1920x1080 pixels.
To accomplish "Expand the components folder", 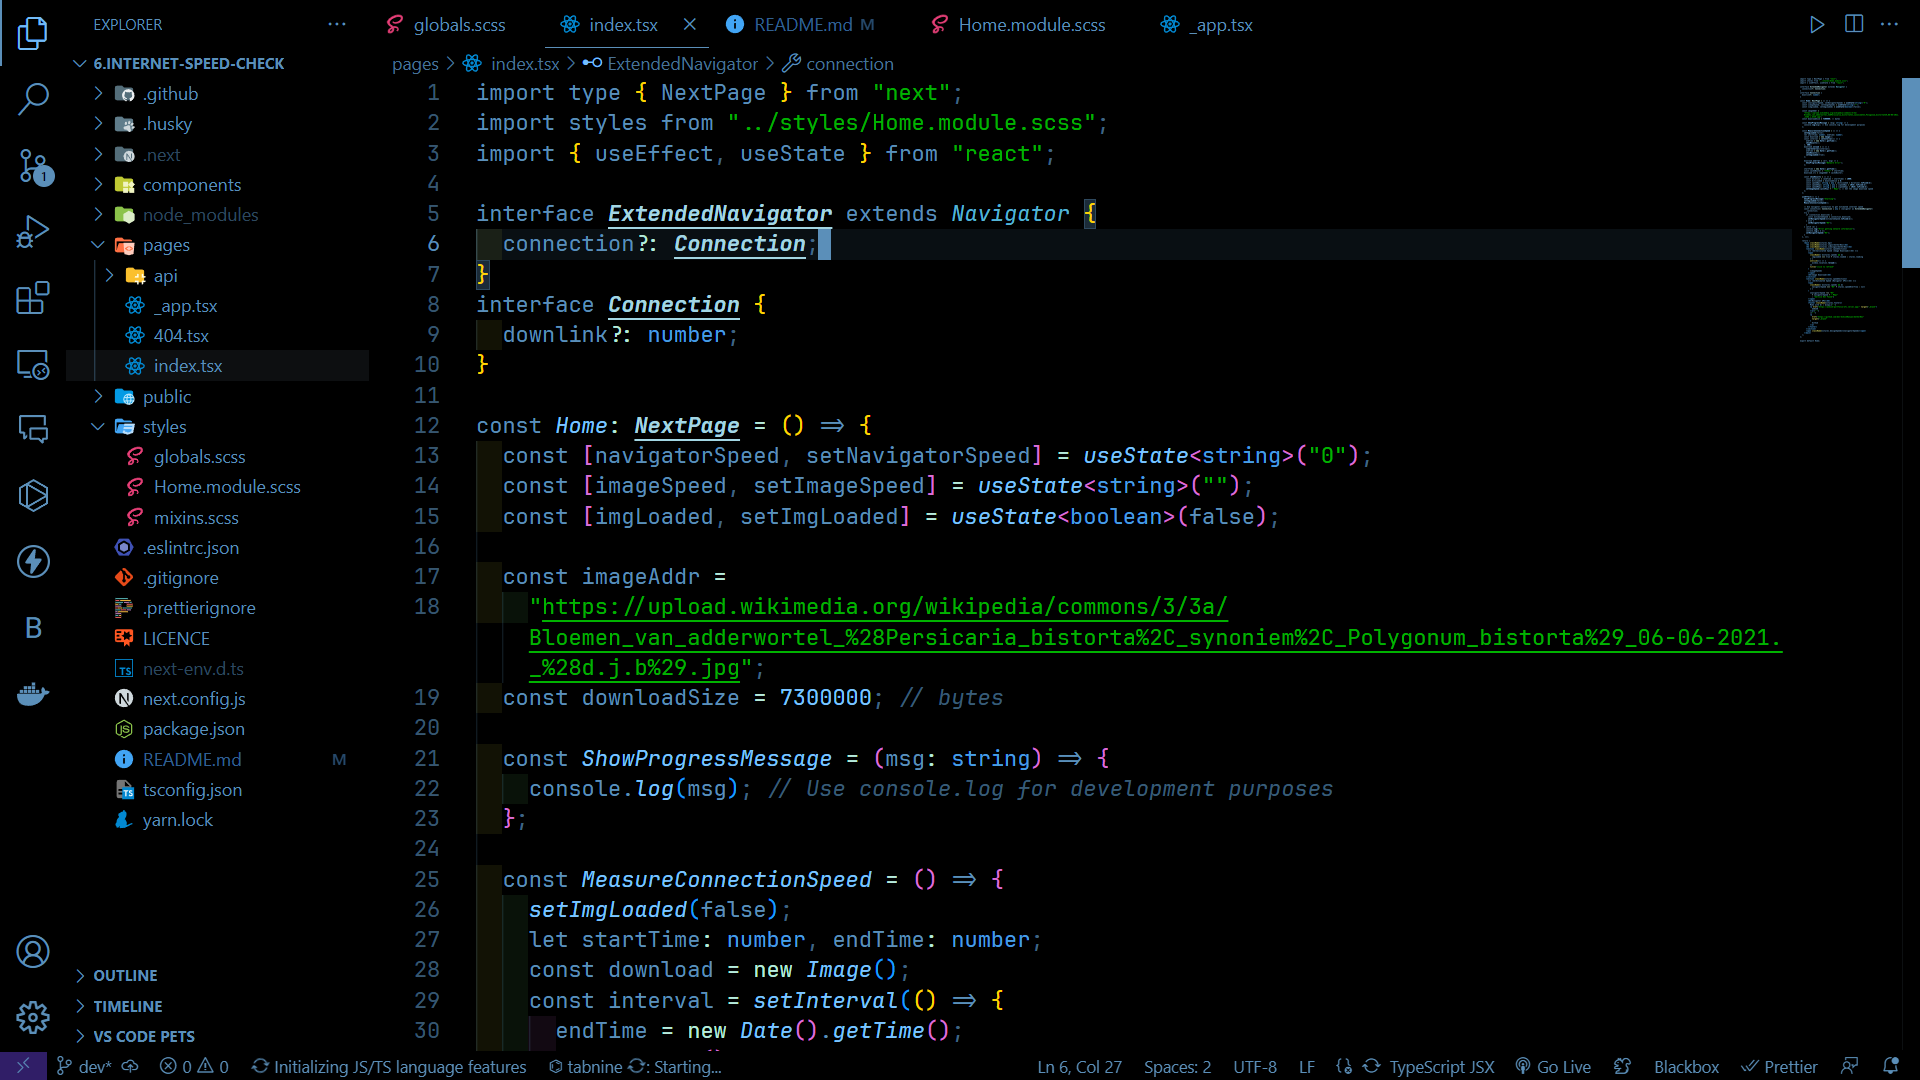I will coord(191,185).
